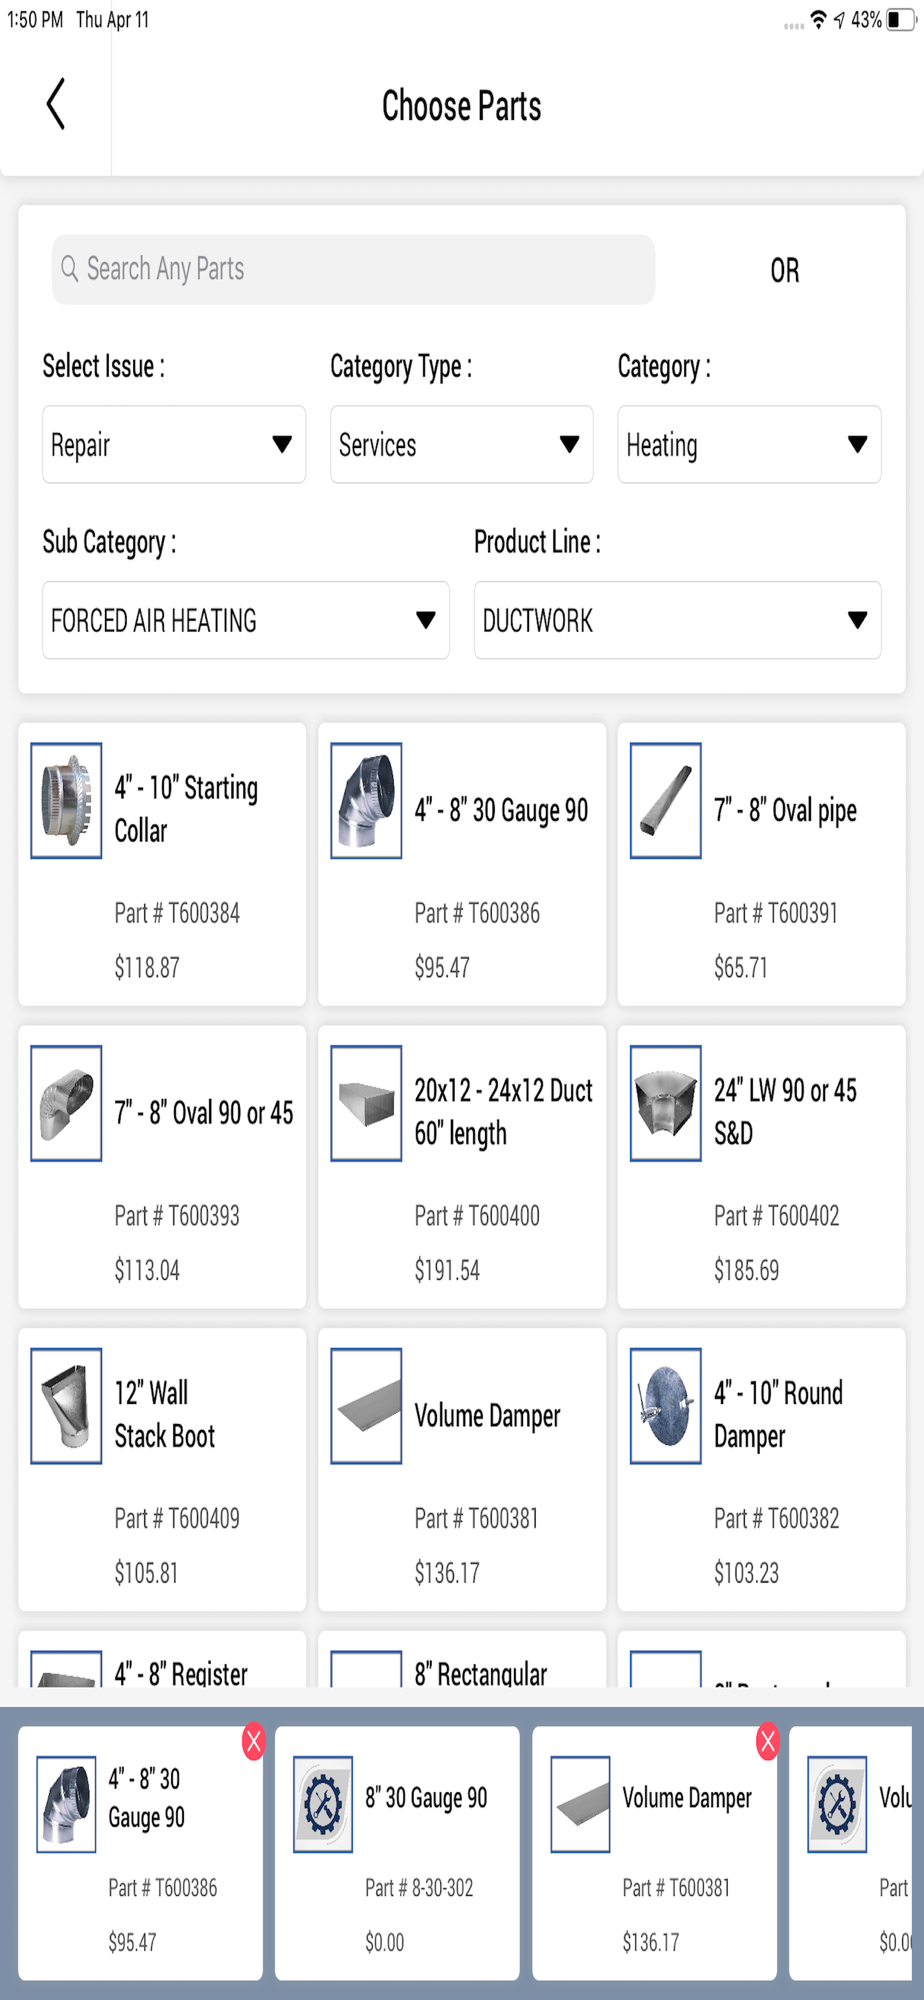The width and height of the screenshot is (924, 2000).
Task: Focus the Search Any Parts field
Action: tap(353, 269)
